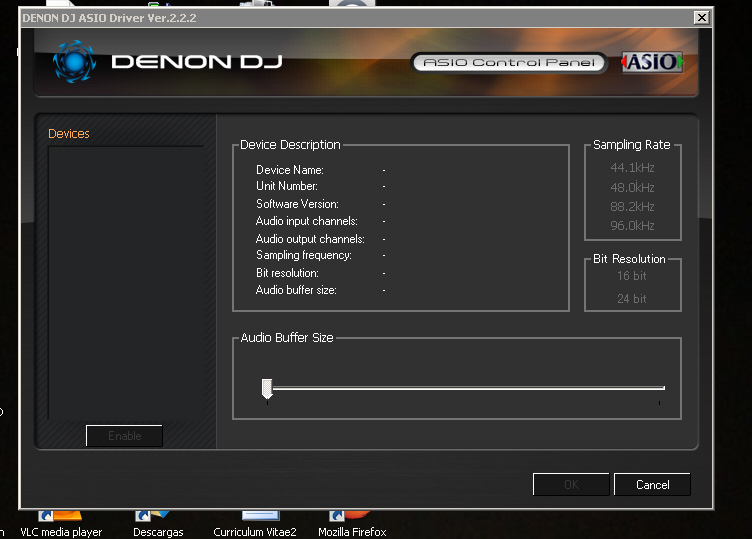Click inside the Devices list box
Viewport: 752px width, 539px height.
click(x=126, y=283)
